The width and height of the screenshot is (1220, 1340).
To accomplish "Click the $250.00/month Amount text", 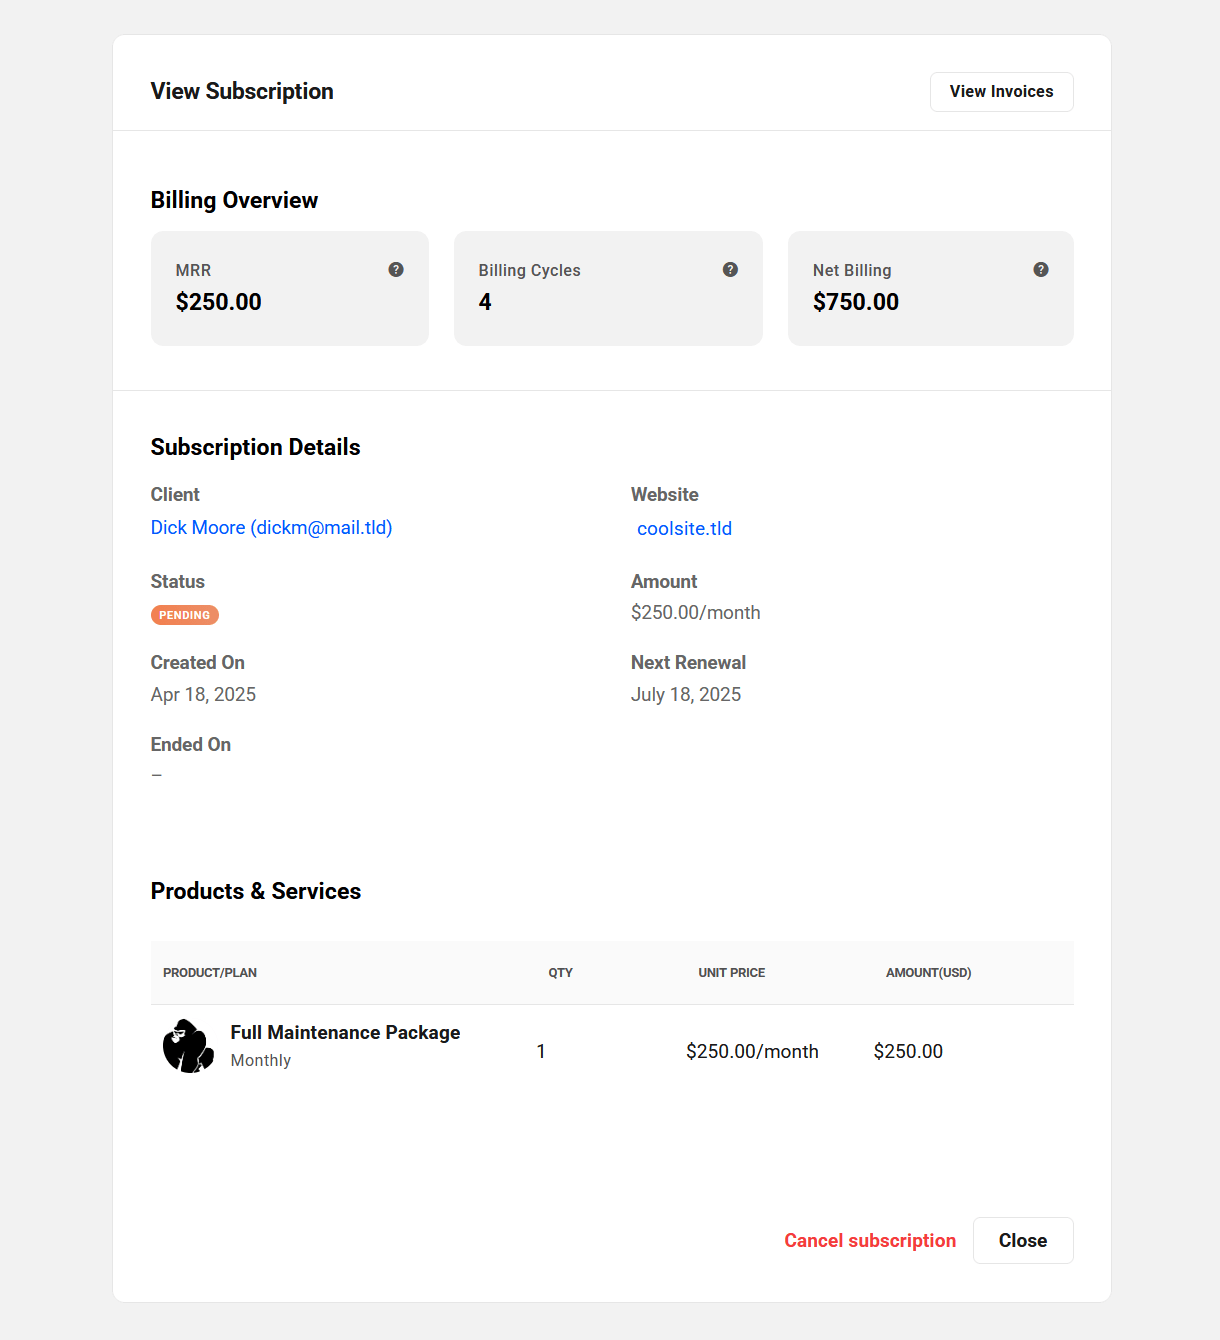I will tap(696, 613).
